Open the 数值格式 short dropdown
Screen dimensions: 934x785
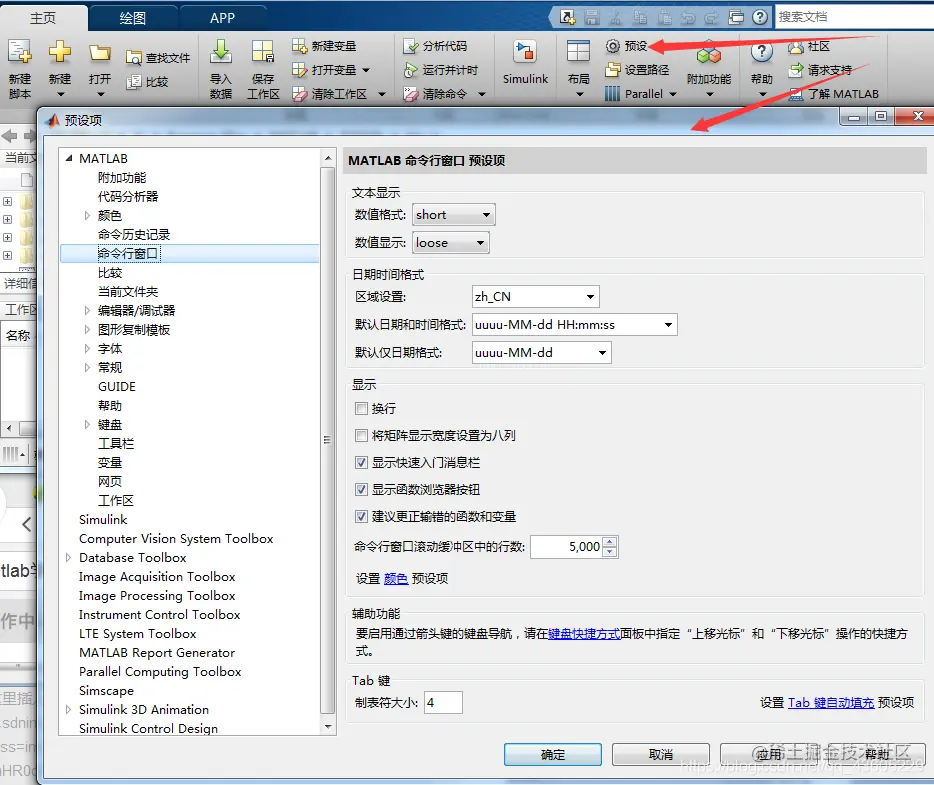pyautogui.click(x=453, y=214)
